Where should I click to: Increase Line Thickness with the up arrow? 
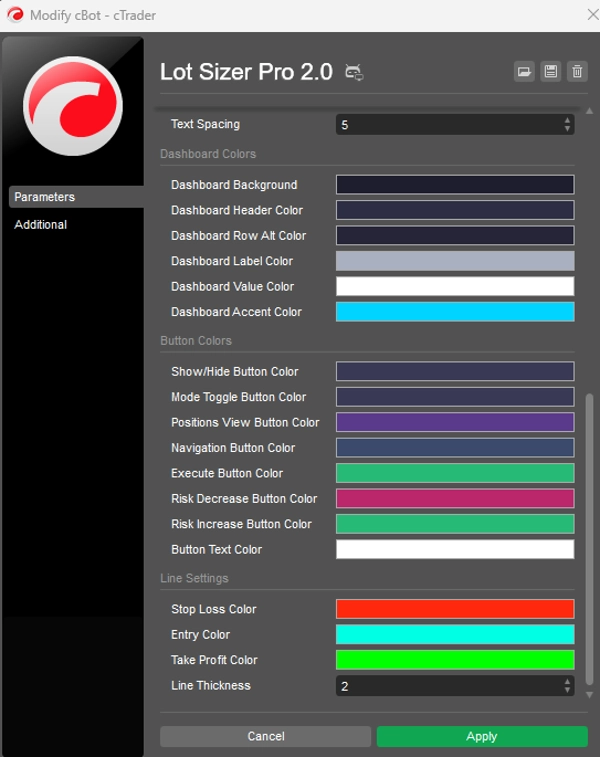coord(567,681)
